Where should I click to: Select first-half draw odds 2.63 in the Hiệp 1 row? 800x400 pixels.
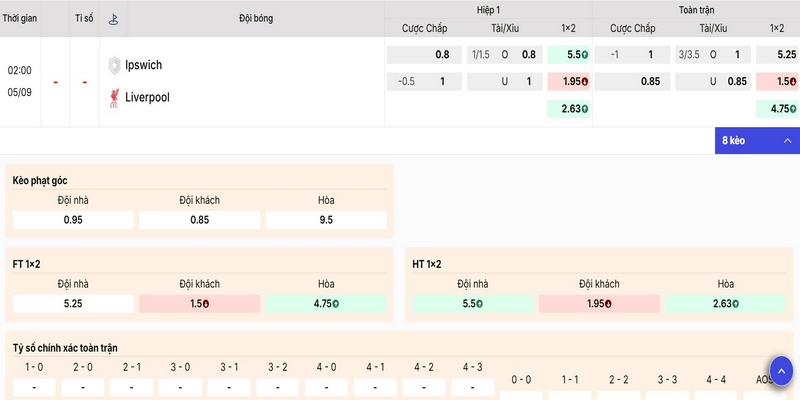point(568,109)
